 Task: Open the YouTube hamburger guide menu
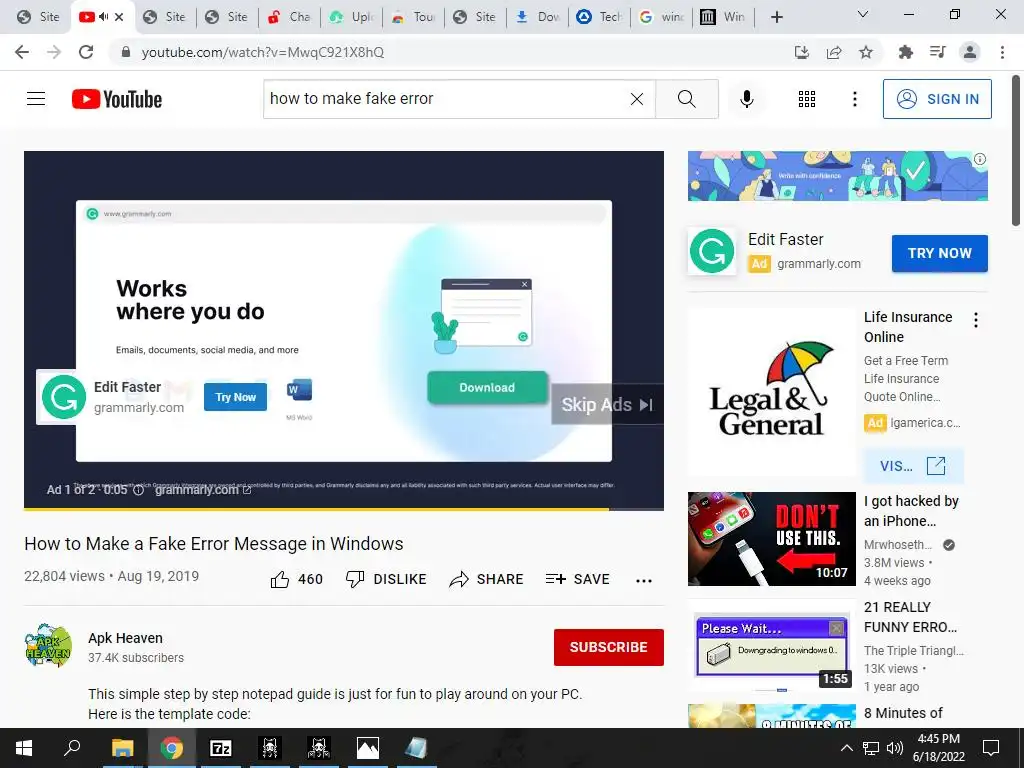pyautogui.click(x=36, y=99)
